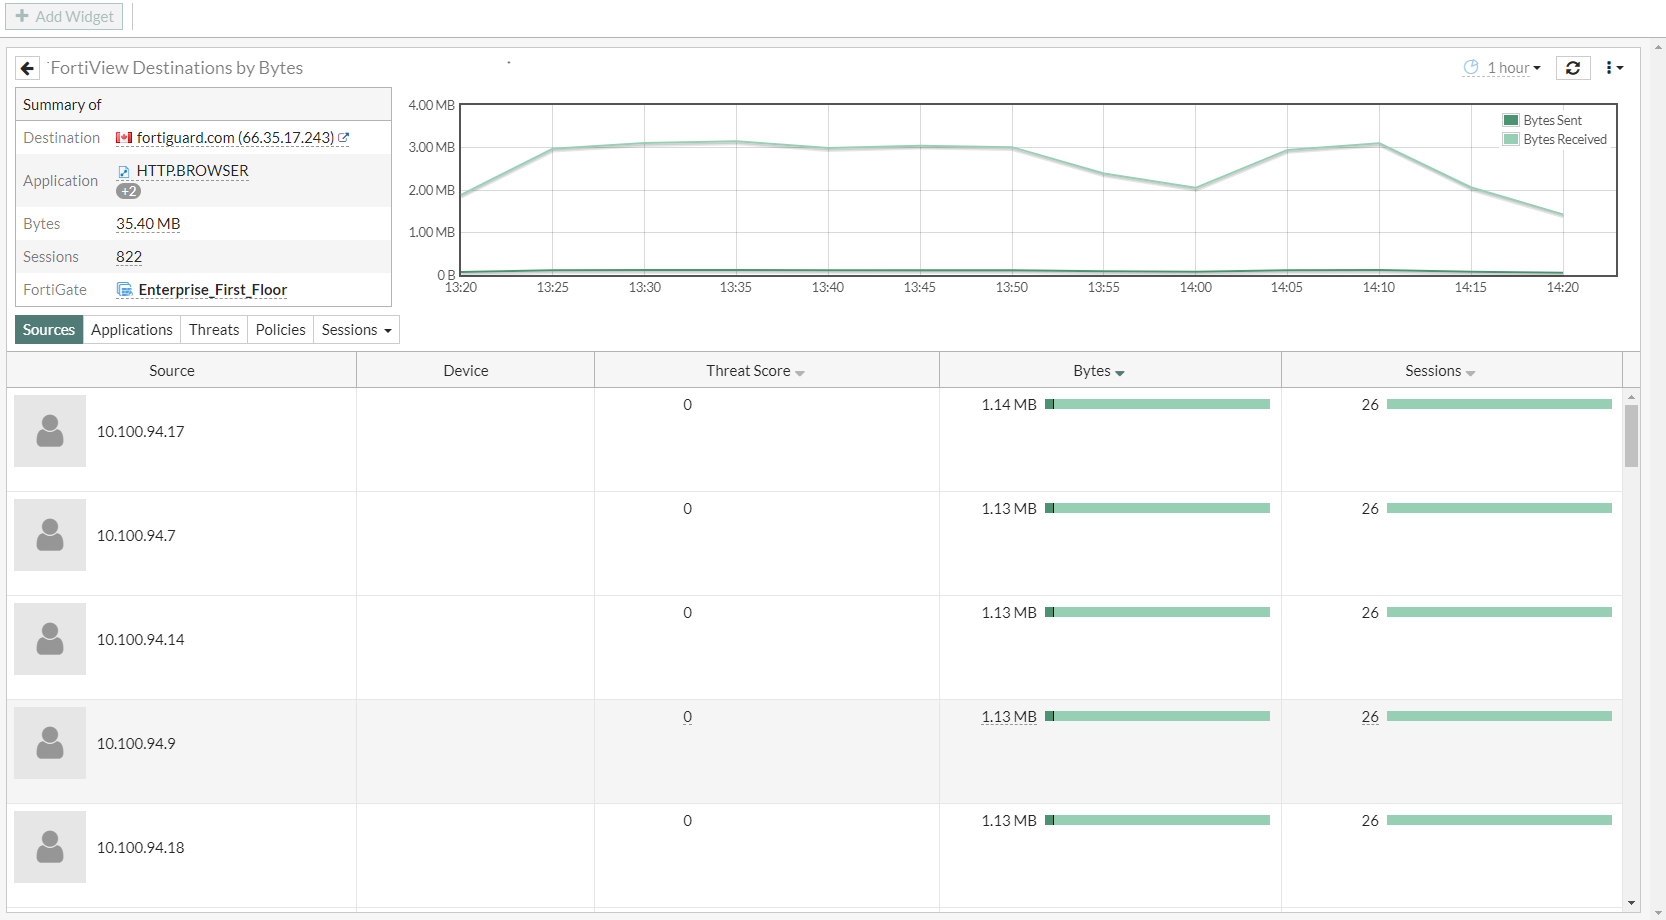The height and width of the screenshot is (920, 1666).
Task: Click the Add Widget button
Action: pos(64,16)
